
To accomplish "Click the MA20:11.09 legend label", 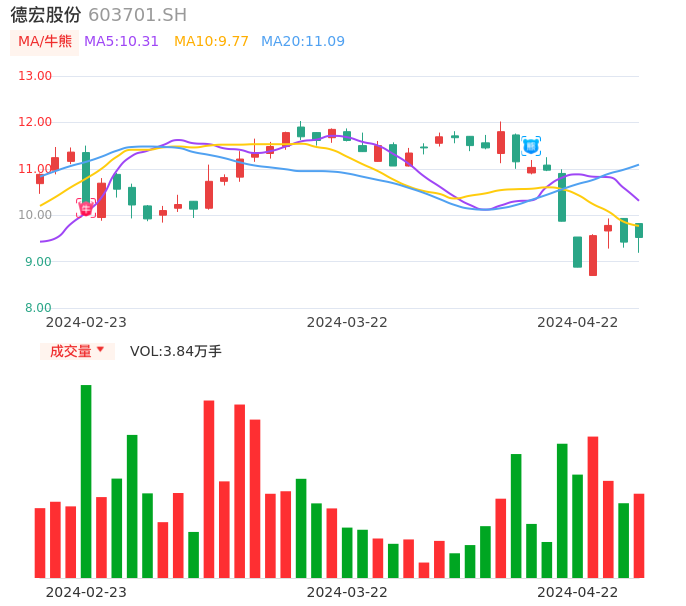I will pyautogui.click(x=303, y=42).
